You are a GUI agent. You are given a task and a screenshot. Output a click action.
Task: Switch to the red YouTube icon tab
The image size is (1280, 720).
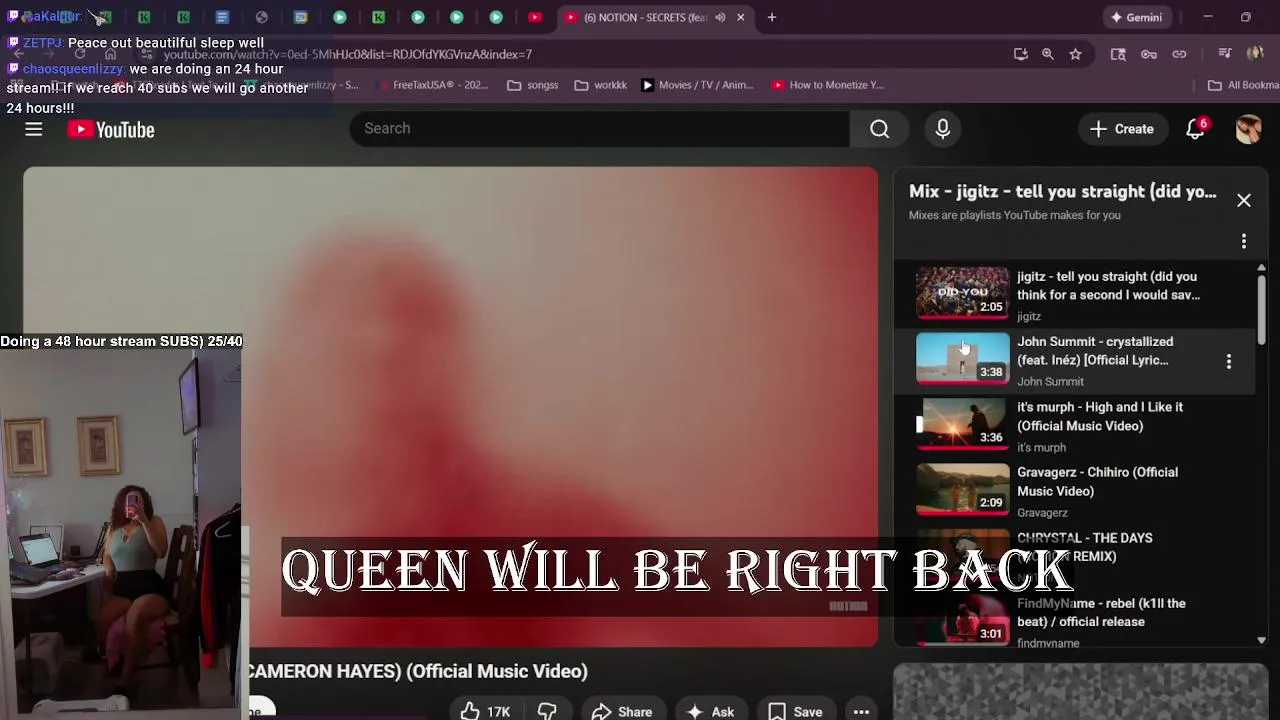[535, 17]
